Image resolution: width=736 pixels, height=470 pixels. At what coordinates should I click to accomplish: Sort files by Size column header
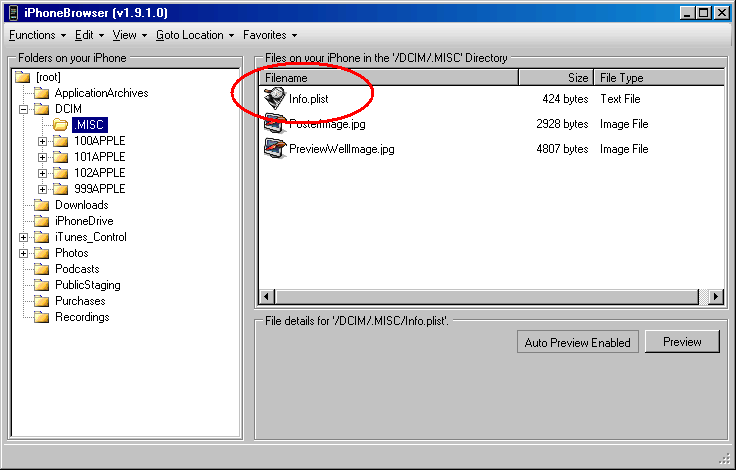[556, 77]
